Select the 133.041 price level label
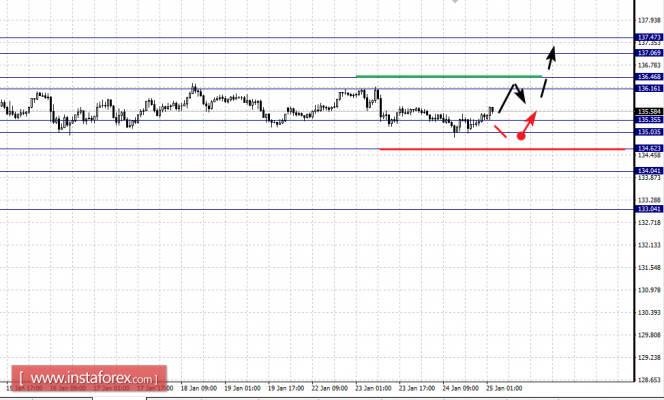664x400 pixels. [x=649, y=209]
